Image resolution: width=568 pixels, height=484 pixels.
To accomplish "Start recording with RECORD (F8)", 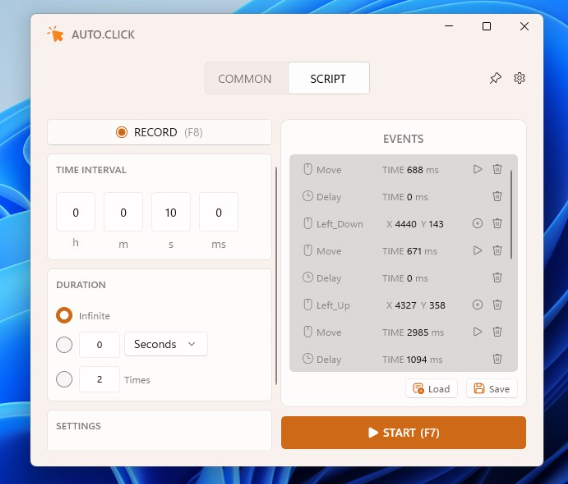I will (x=159, y=132).
